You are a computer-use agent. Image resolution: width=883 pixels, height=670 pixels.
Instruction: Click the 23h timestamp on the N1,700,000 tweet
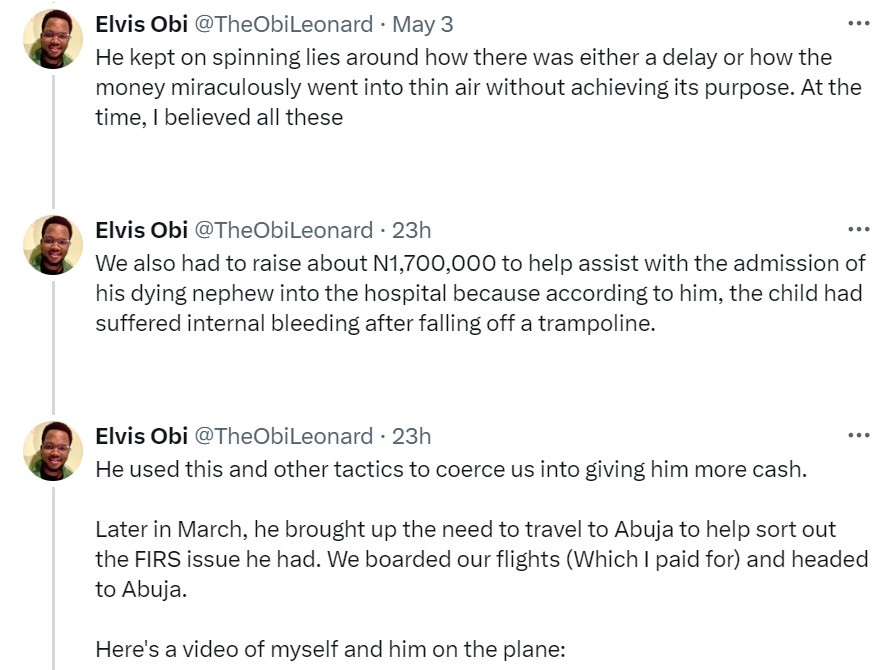click(x=411, y=230)
